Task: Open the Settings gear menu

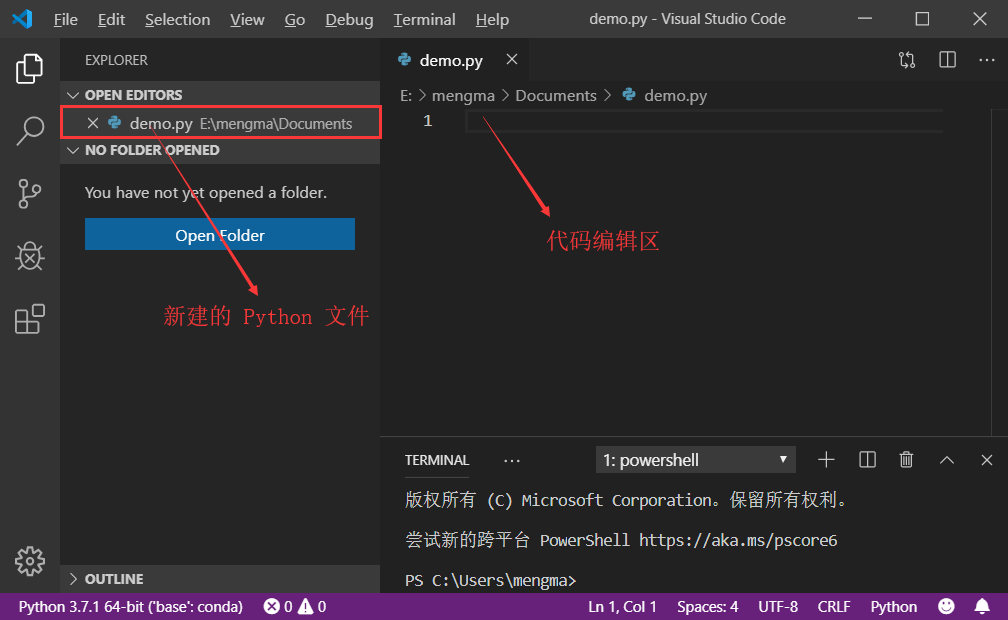Action: [x=29, y=562]
